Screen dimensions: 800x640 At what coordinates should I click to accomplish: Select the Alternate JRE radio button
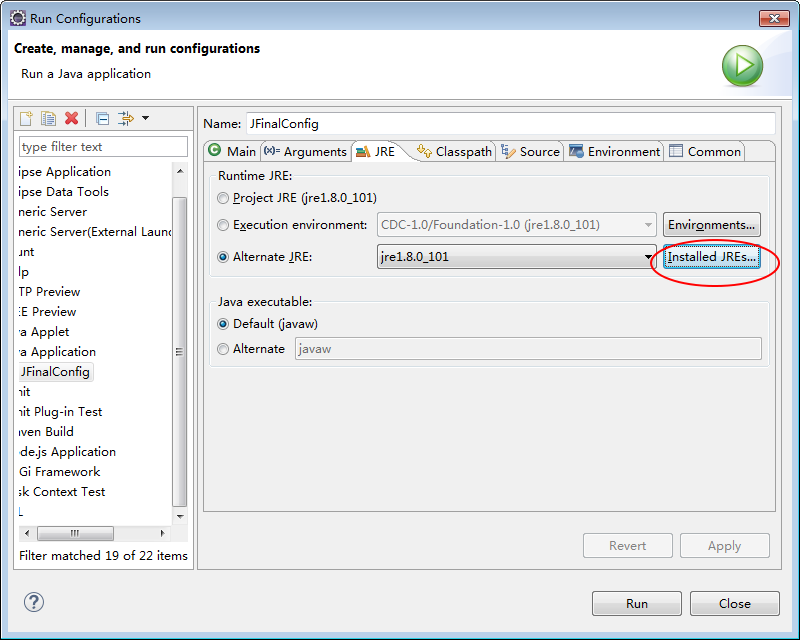pyautogui.click(x=223, y=257)
